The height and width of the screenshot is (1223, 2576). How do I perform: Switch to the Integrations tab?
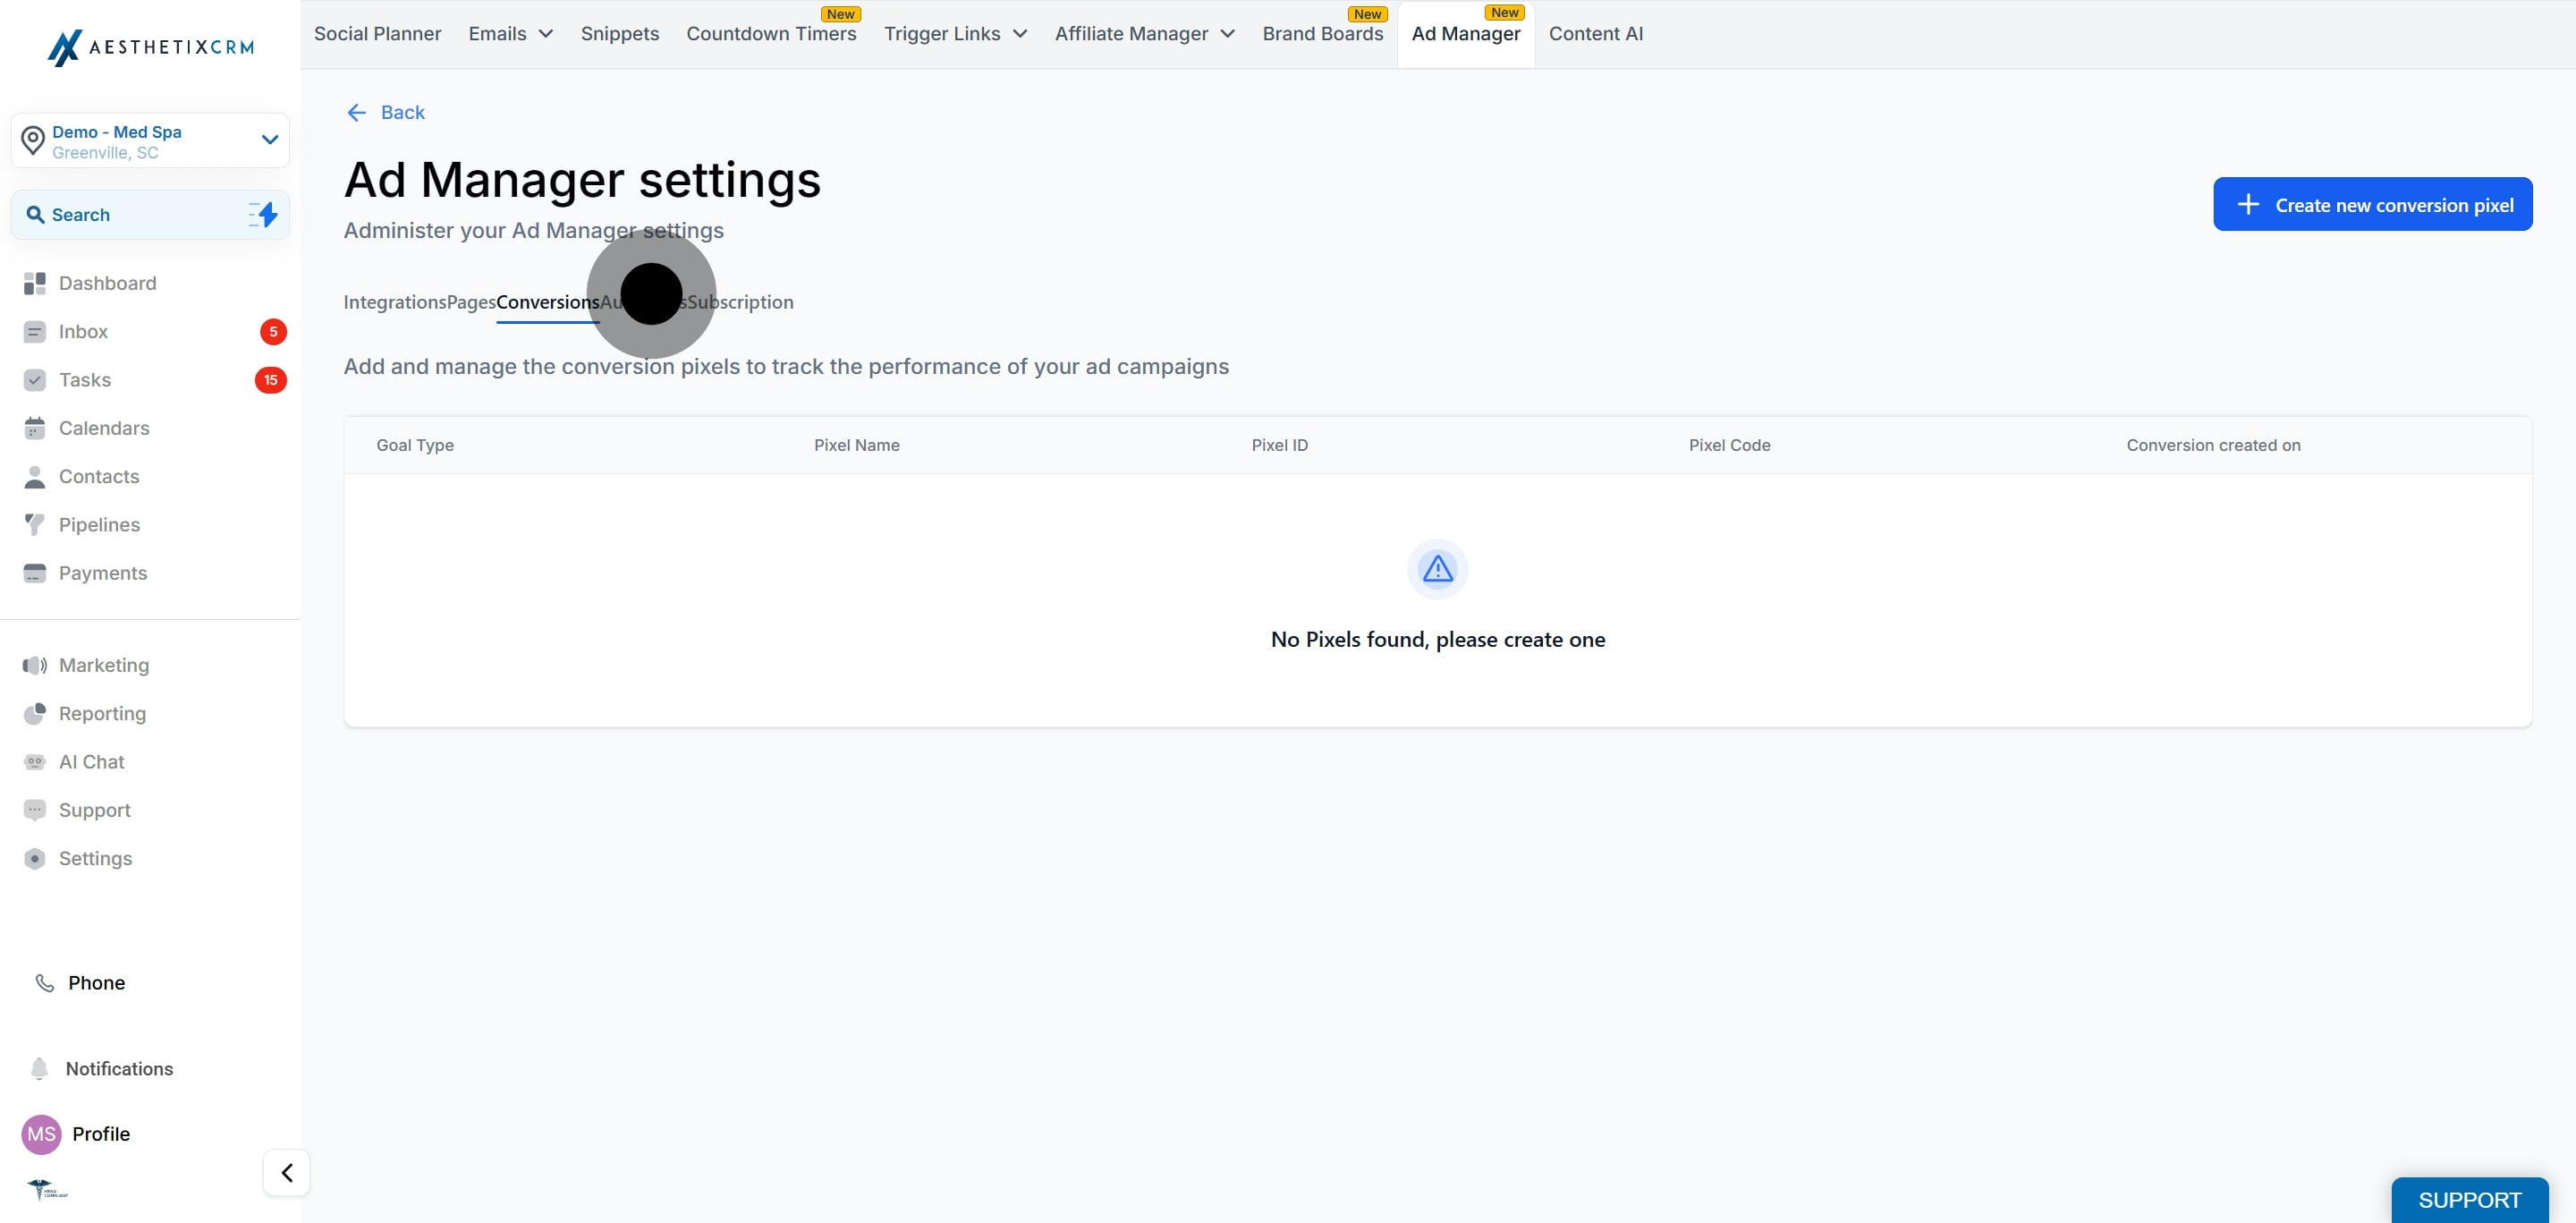coord(394,302)
